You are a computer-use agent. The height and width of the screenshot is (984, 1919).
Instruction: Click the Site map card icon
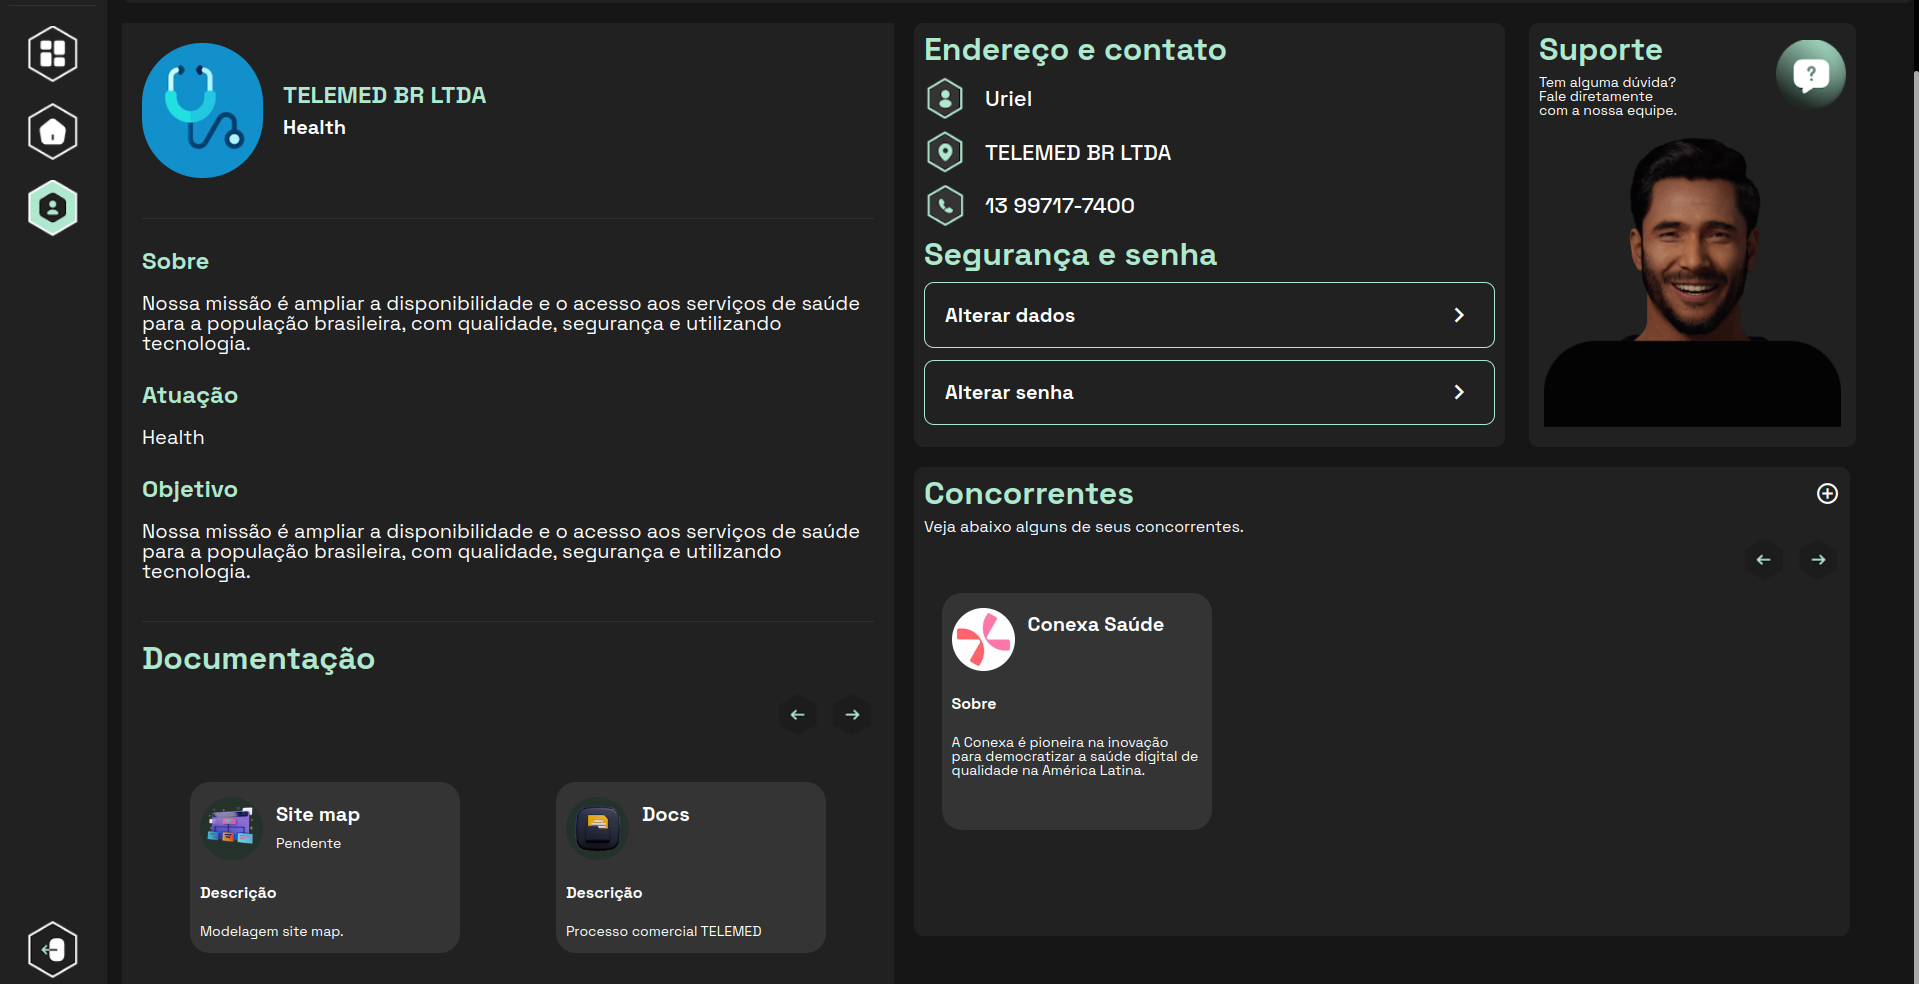pos(231,828)
